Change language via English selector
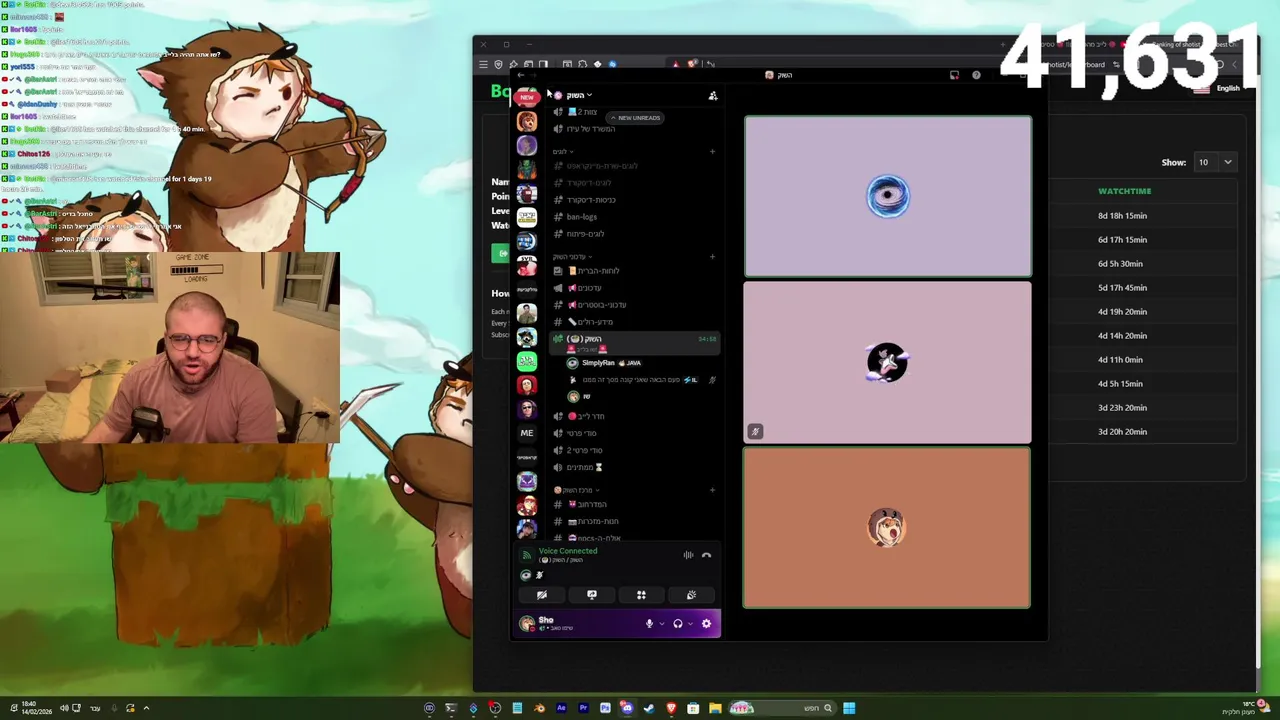Screen dimensions: 1280x720 1218,88
